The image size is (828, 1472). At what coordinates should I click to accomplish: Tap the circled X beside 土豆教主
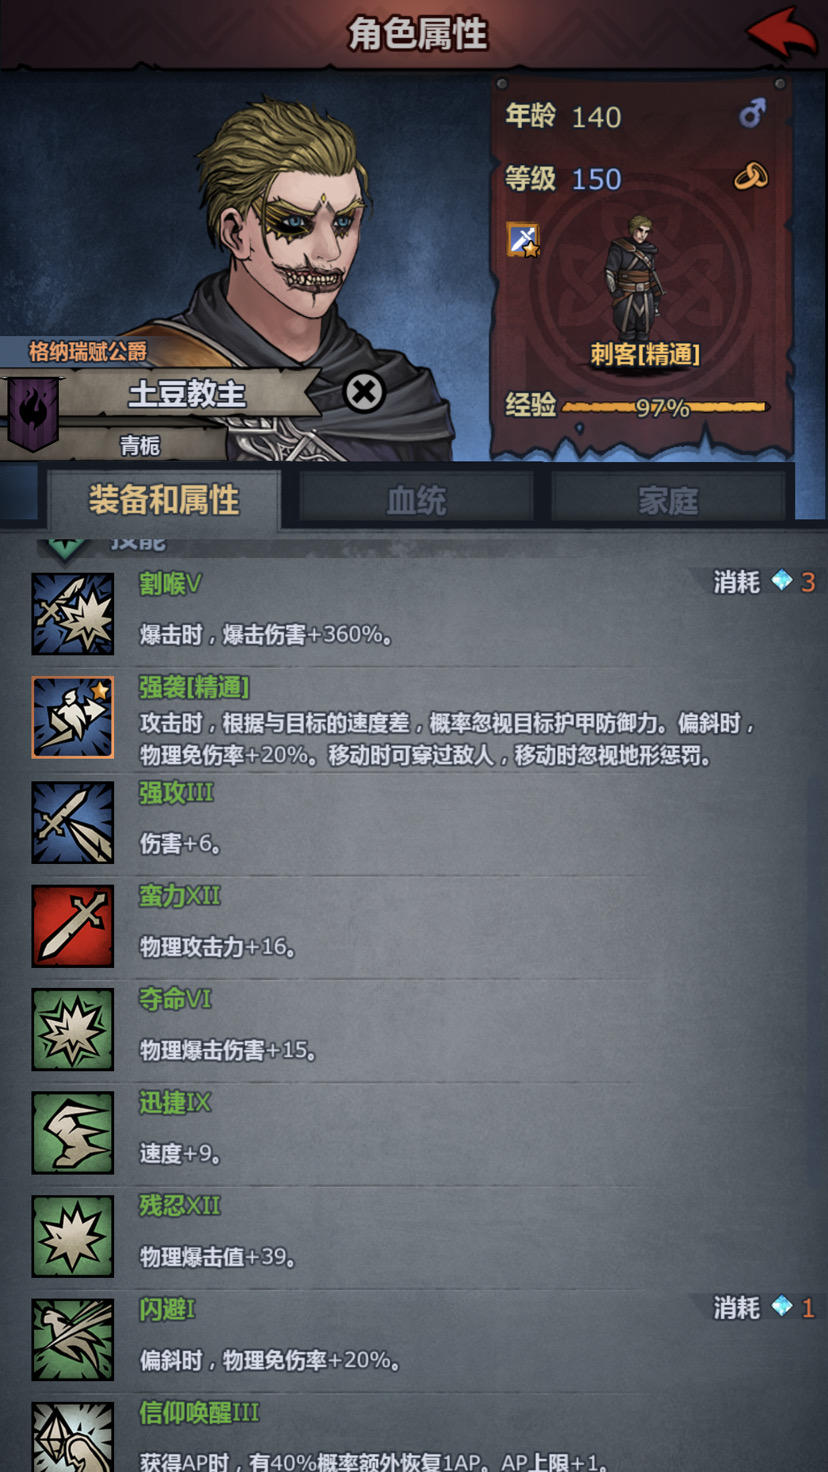364,392
